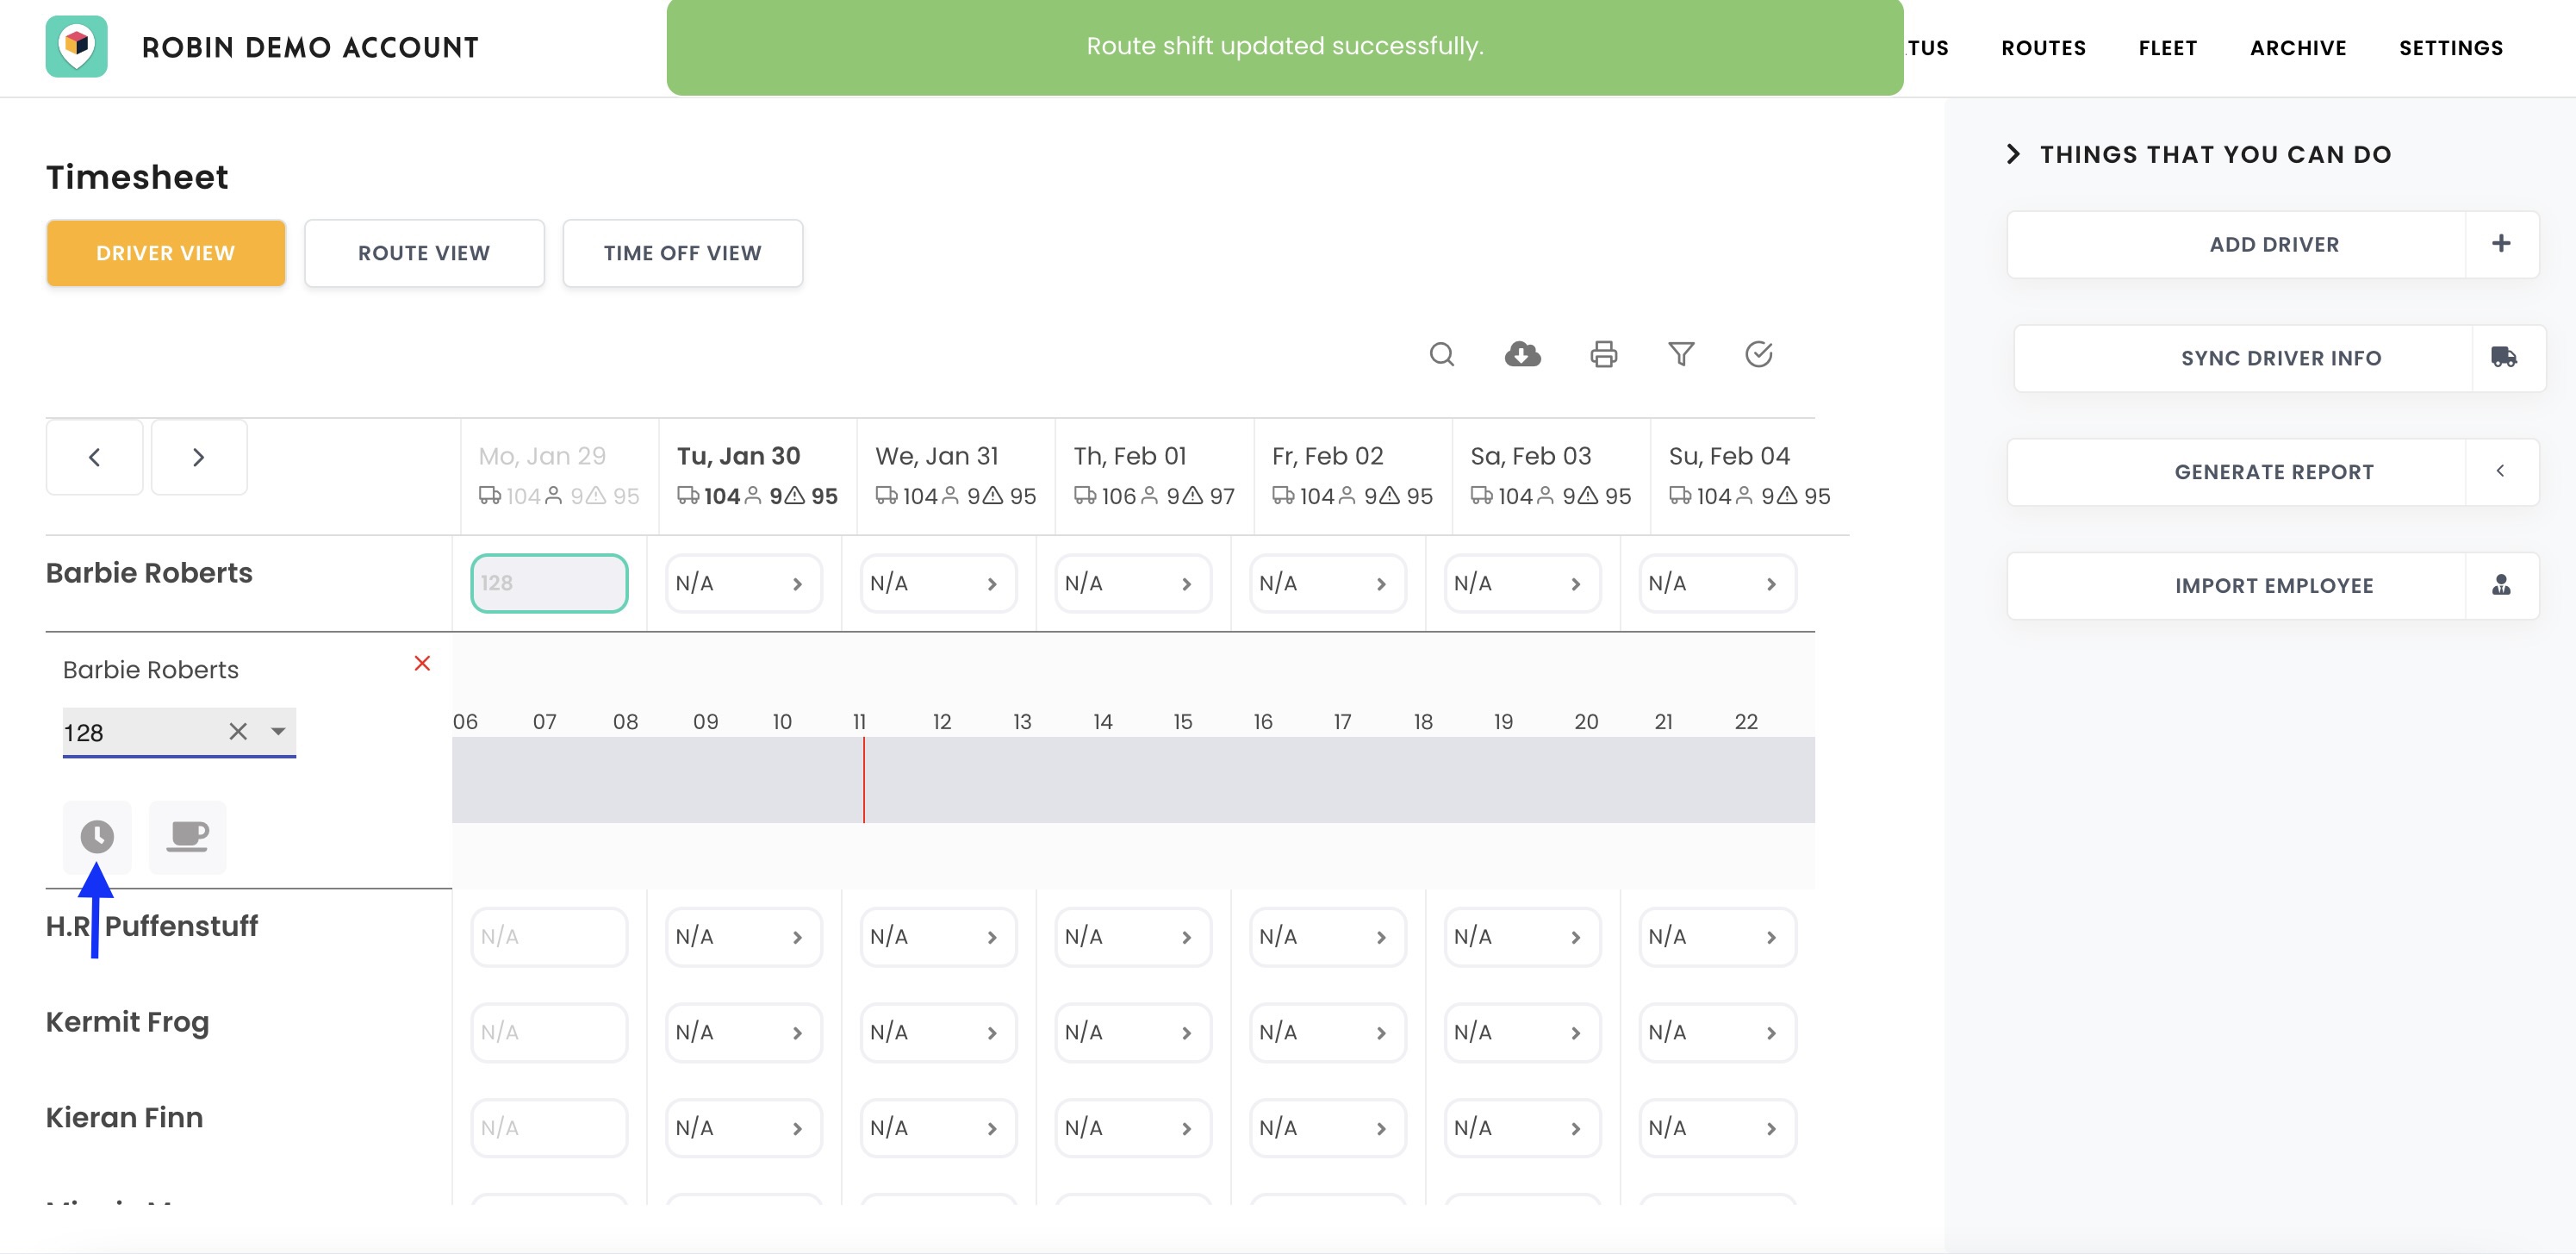Click the person icon beside Import Employee
Image resolution: width=2576 pixels, height=1254 pixels.
[2501, 586]
